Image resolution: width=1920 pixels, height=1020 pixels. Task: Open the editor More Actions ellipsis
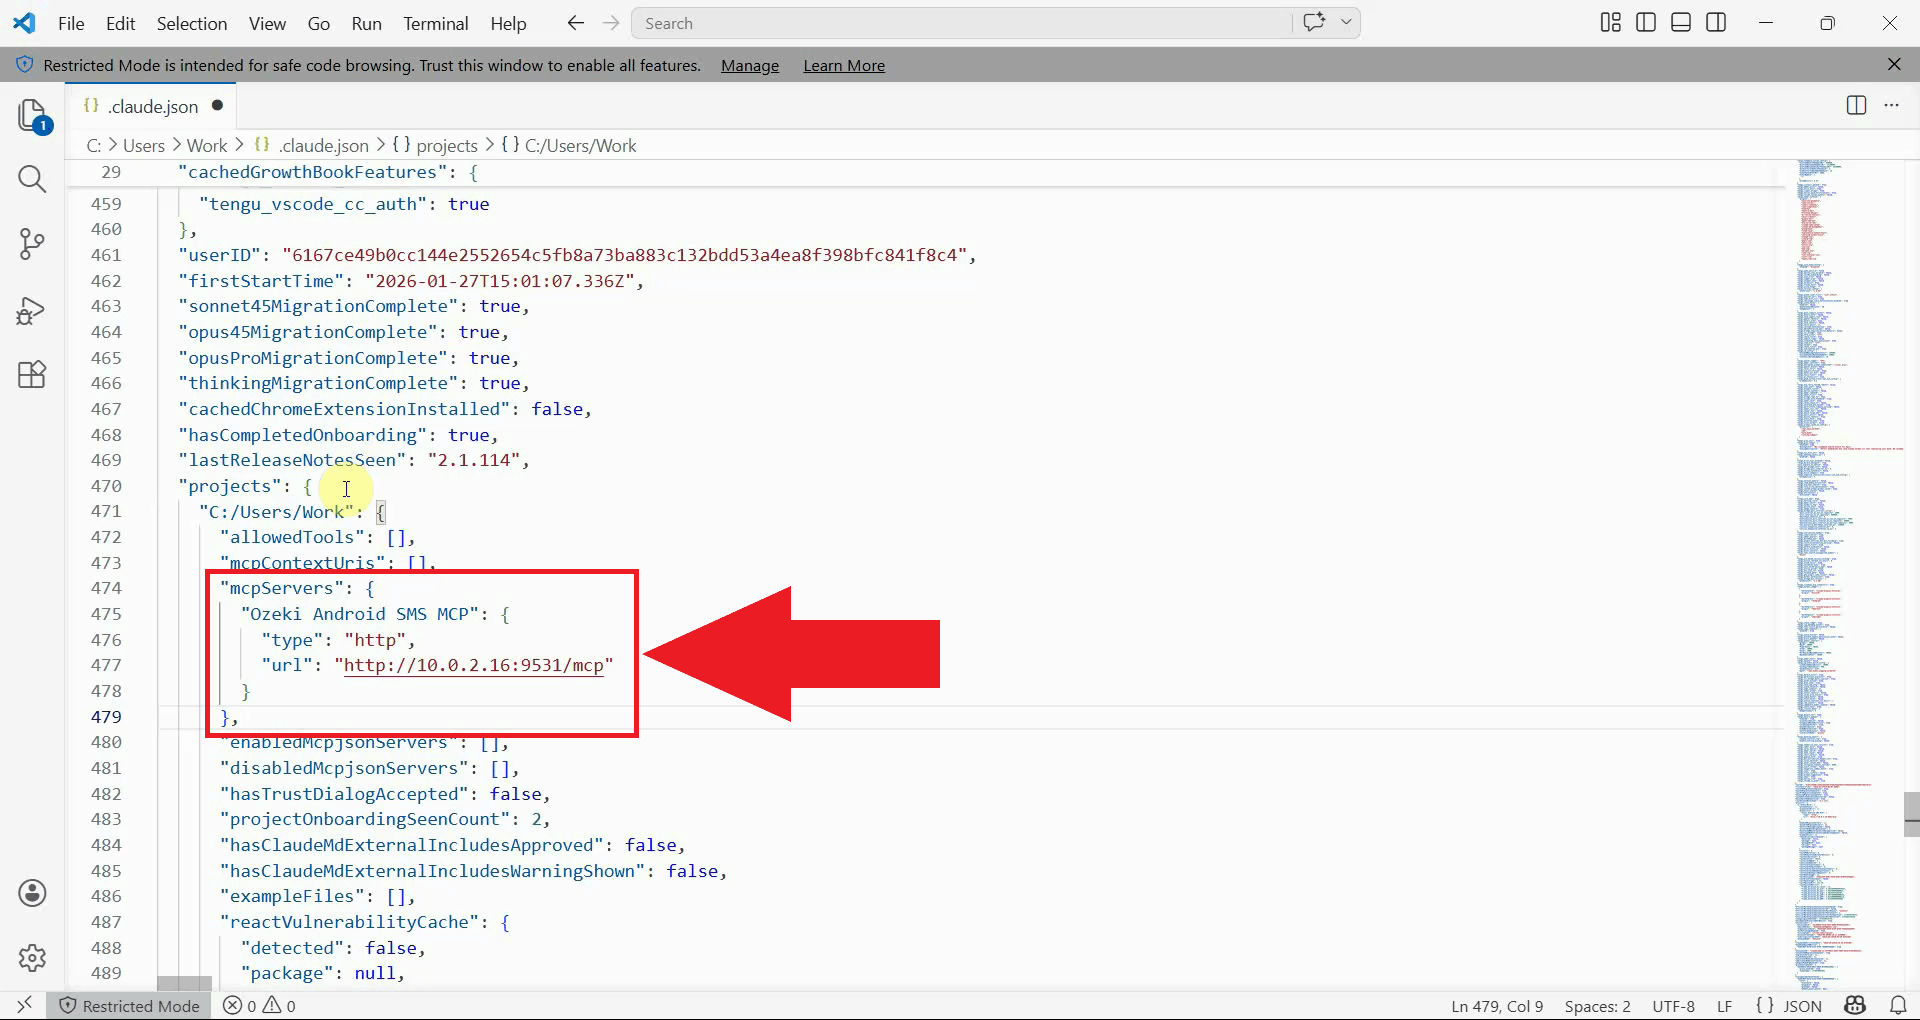pos(1891,105)
